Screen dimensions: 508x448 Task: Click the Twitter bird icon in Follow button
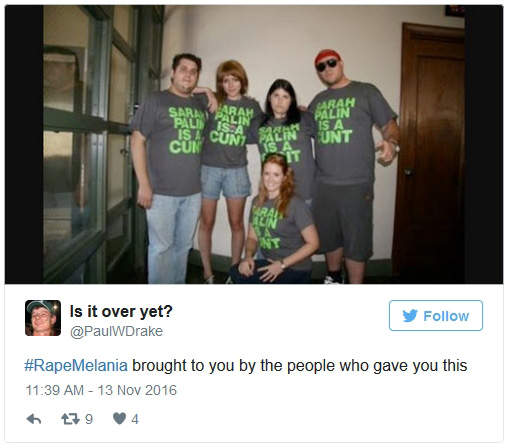coord(410,316)
